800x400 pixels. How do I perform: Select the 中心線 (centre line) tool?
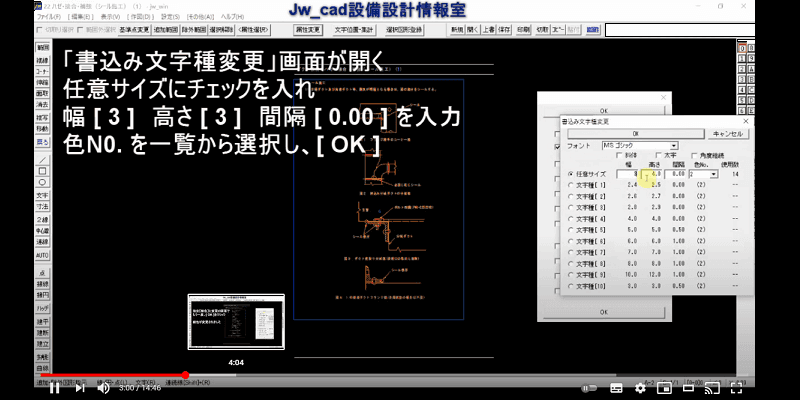pos(42,231)
